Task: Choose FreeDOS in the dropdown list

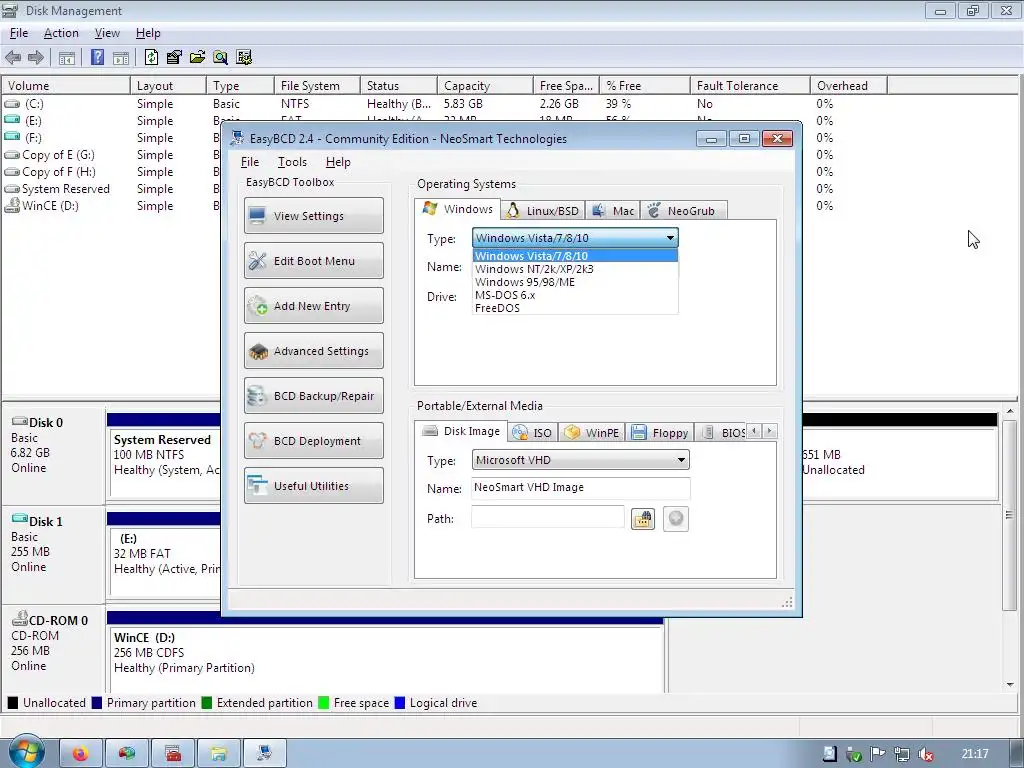Action: click(x=575, y=308)
